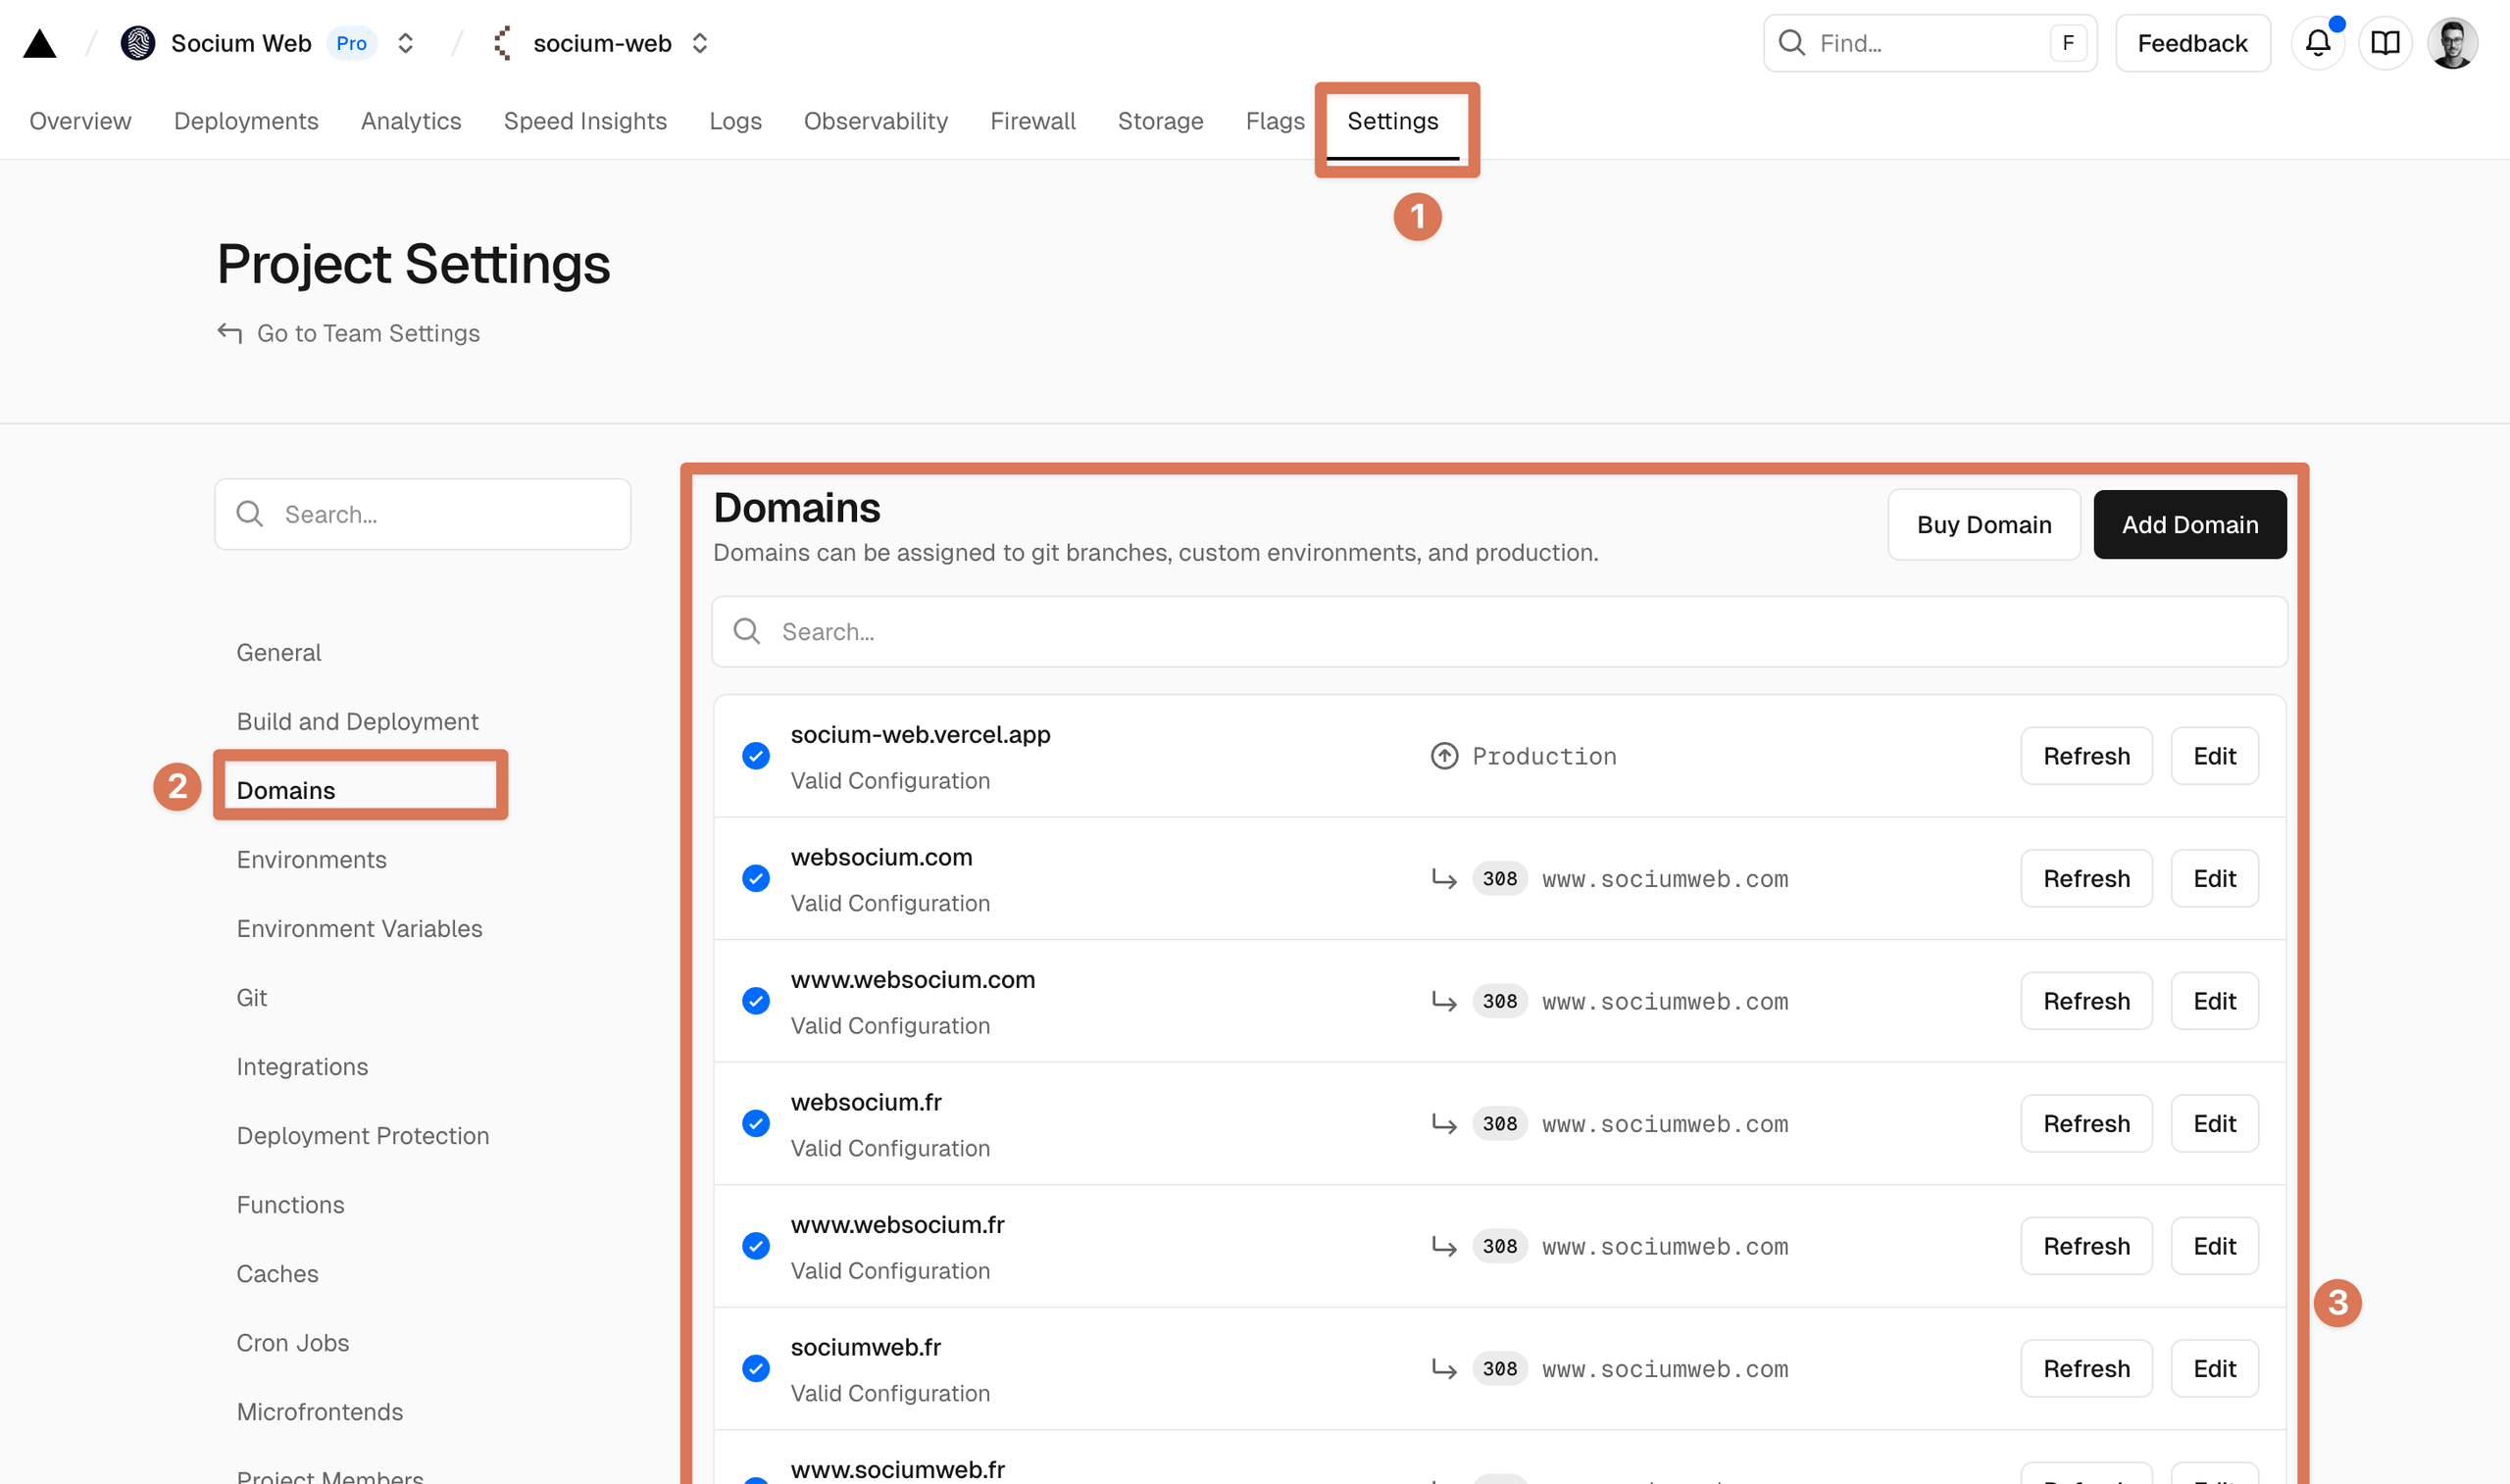Viewport: 2510px width, 1484px height.
Task: Click the valid checkmark badge for websocium.fr
Action: coord(756,1124)
